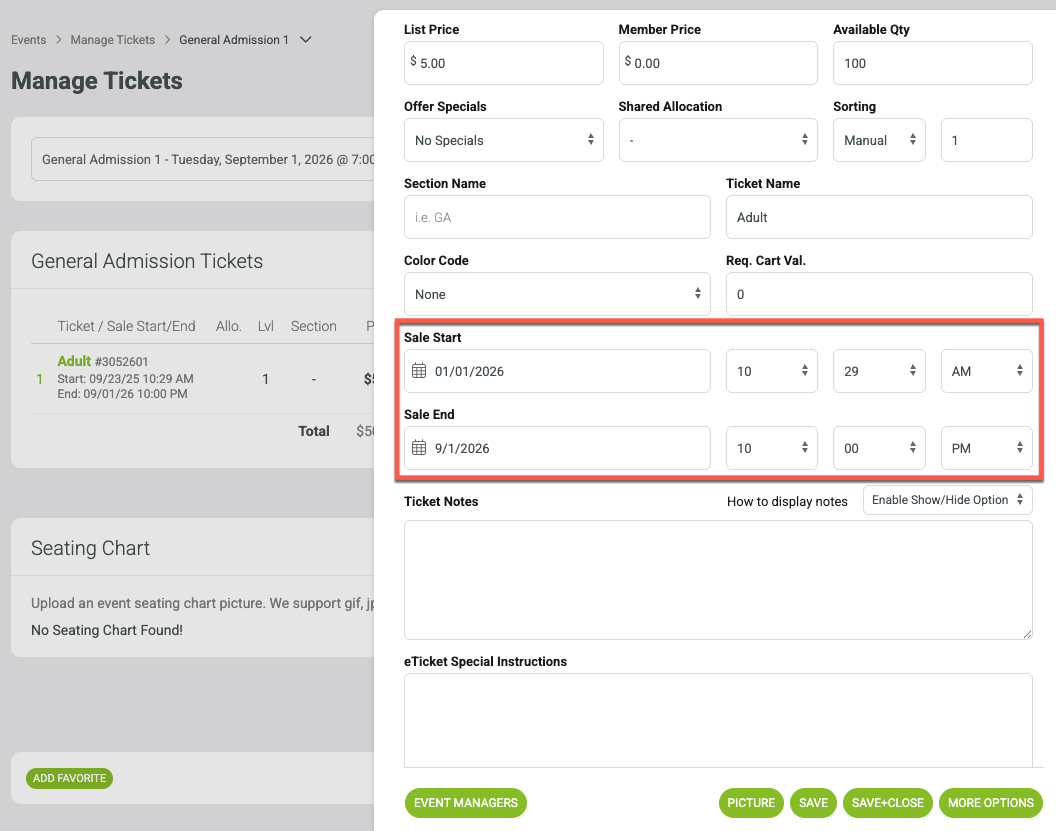Select 'No Seating Chart Found!' text
Screen dimensions: 1056x831
point(107,630)
